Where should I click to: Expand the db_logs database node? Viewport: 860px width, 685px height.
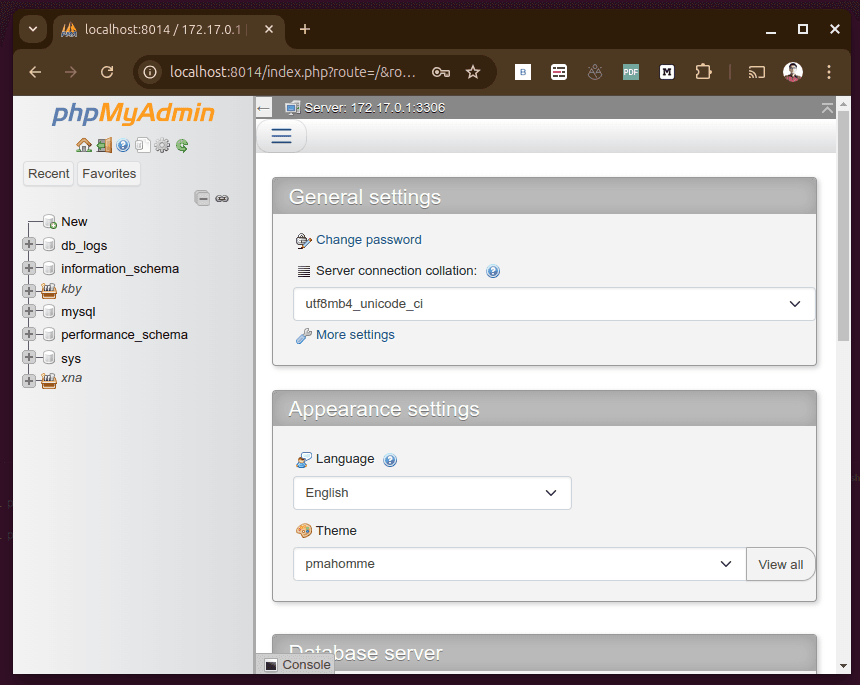coord(29,244)
